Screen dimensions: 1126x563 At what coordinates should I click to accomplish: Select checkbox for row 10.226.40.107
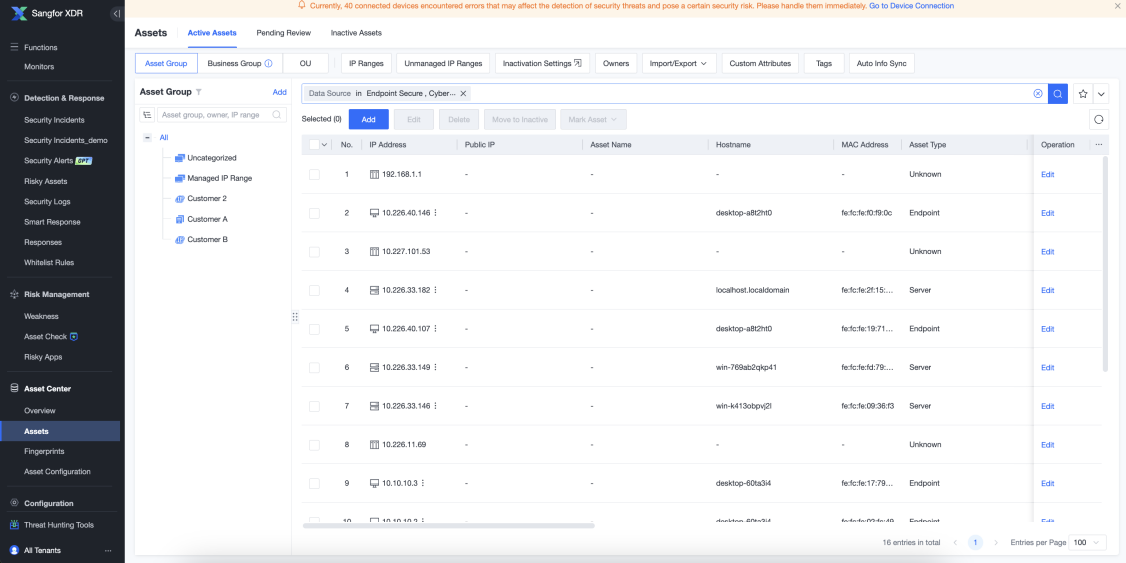tap(315, 329)
